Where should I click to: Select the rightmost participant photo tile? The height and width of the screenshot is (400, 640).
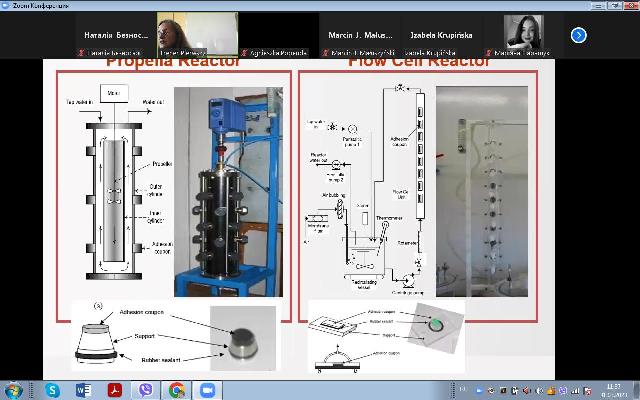[523, 35]
